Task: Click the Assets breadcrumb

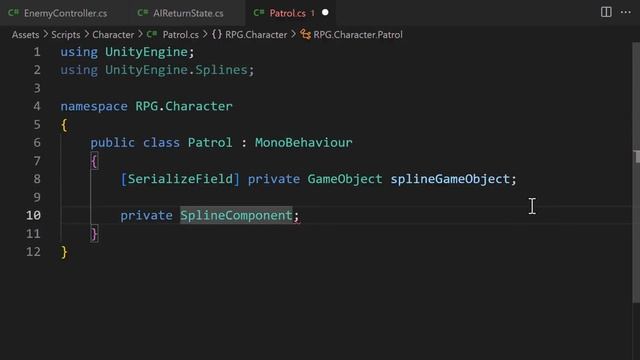Action: coord(25,35)
